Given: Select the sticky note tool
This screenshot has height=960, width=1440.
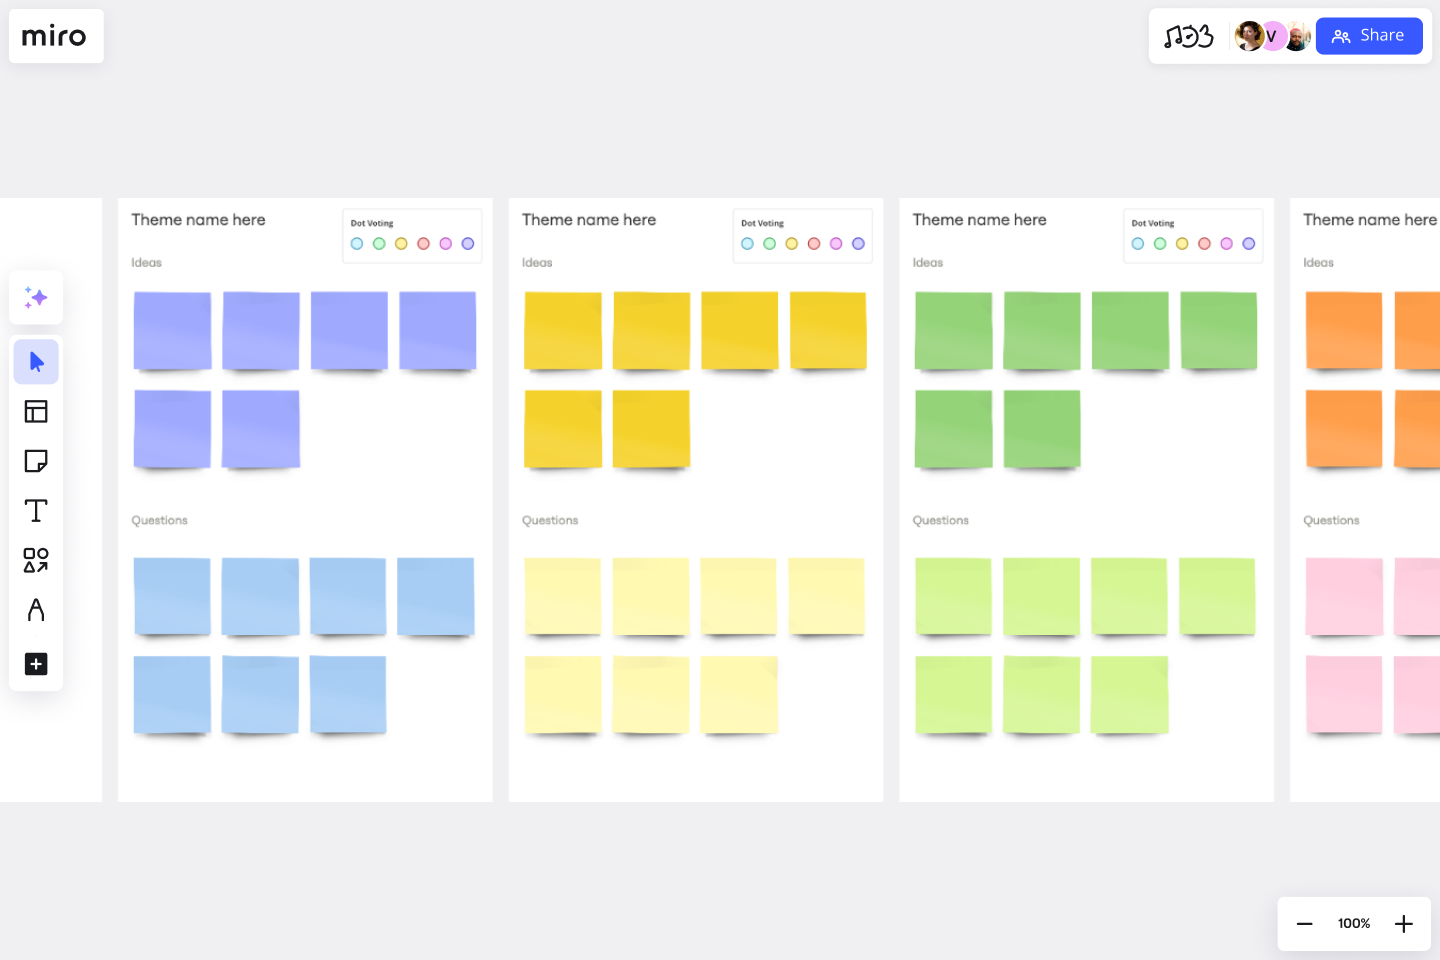Looking at the screenshot, I should click(36, 461).
